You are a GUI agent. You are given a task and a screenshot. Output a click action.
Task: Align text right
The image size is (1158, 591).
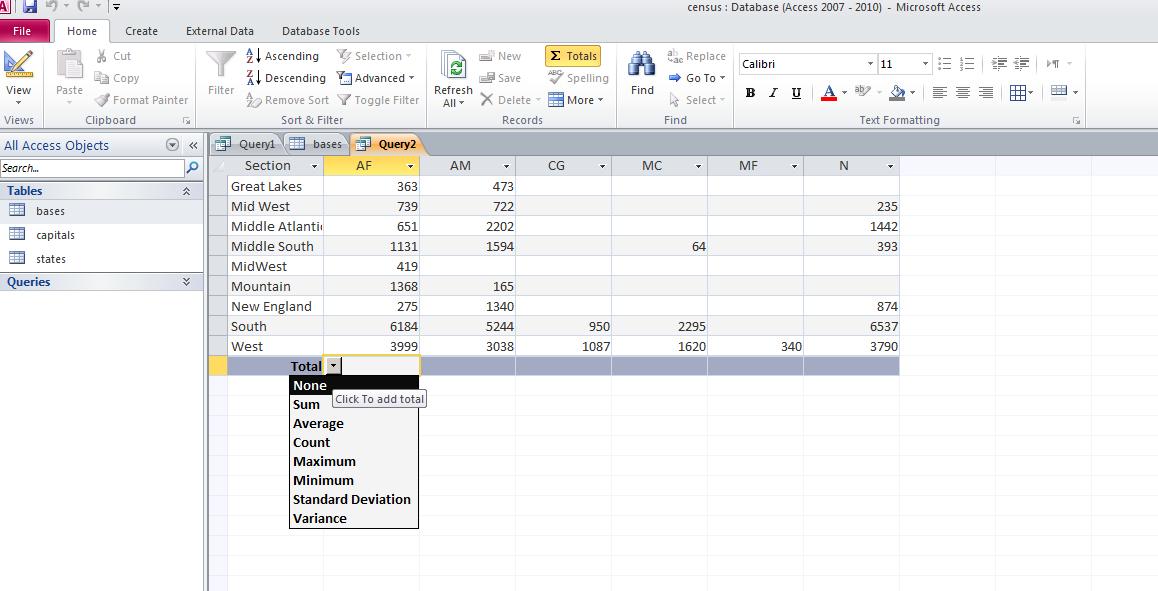pyautogui.click(x=986, y=93)
